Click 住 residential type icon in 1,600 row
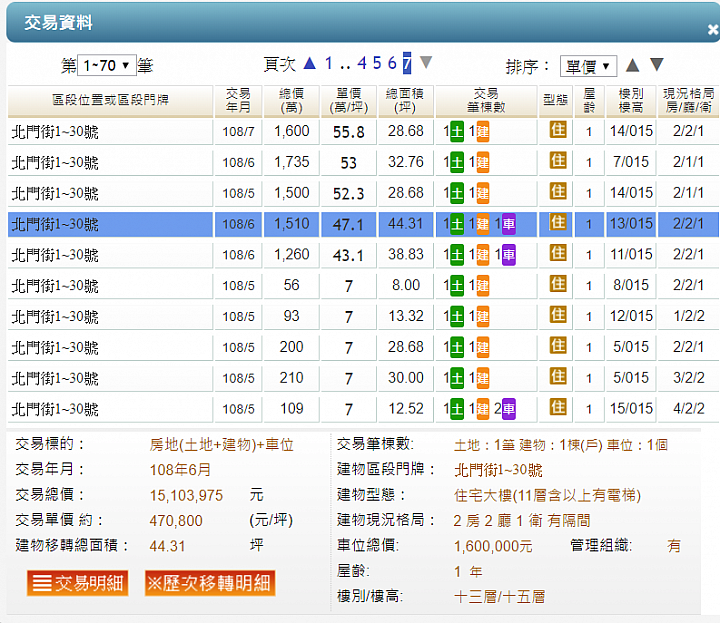This screenshot has height=623, width=720. [558, 130]
